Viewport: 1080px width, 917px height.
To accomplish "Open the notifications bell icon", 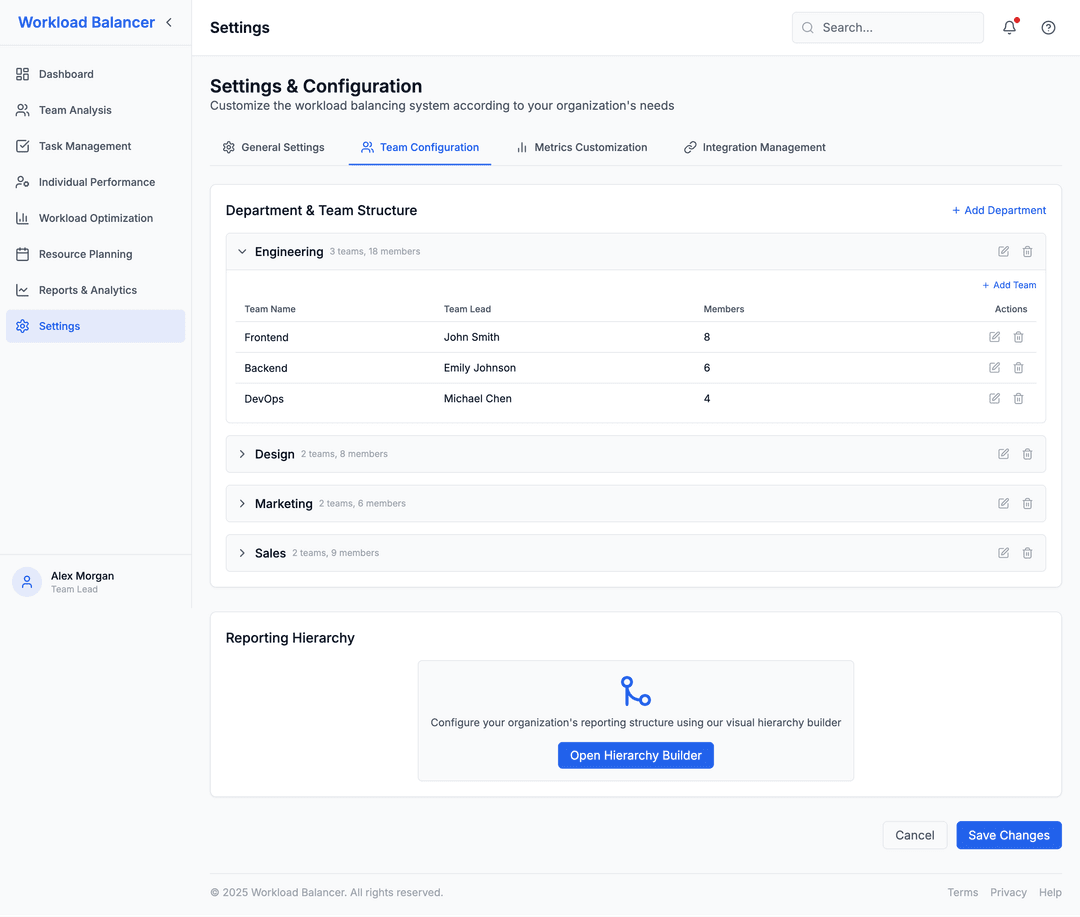I will coord(1009,27).
